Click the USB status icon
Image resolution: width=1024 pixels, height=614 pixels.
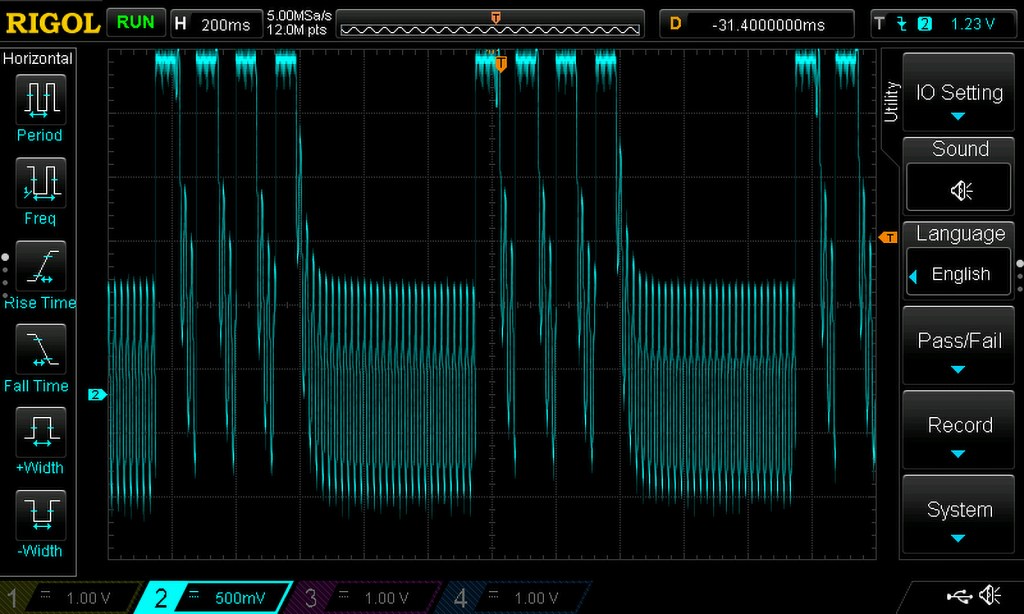pyautogui.click(x=961, y=596)
